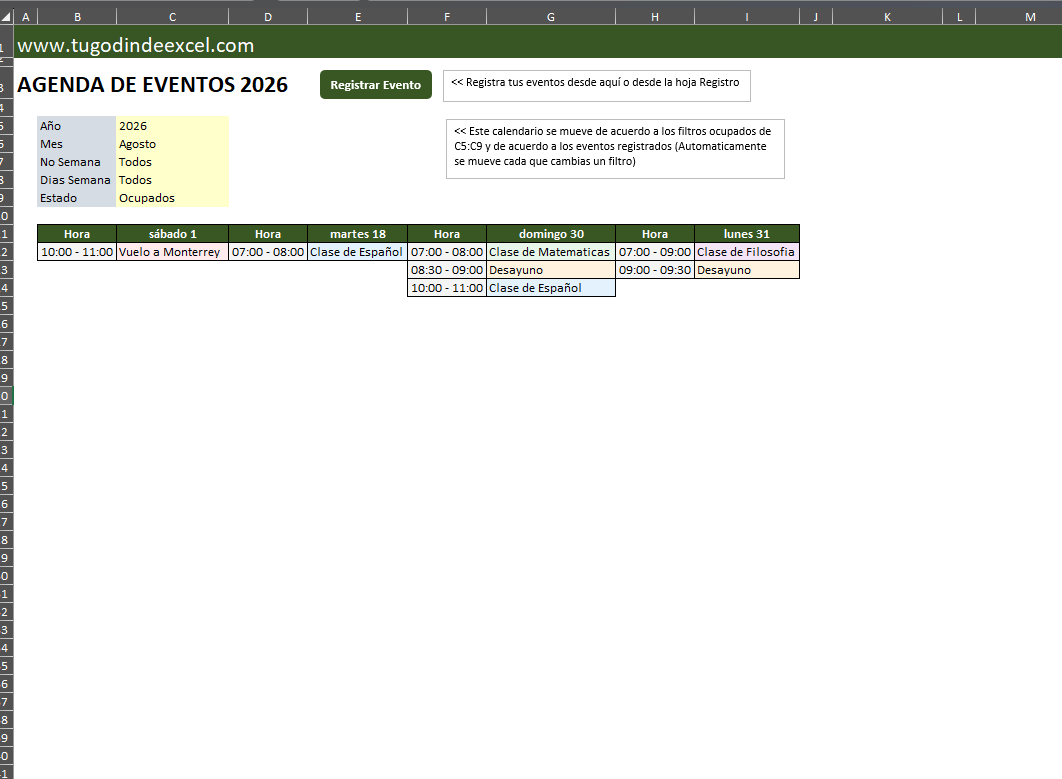This screenshot has height=779, width=1062.
Task: Click the Mes label cell
Action: click(x=77, y=144)
